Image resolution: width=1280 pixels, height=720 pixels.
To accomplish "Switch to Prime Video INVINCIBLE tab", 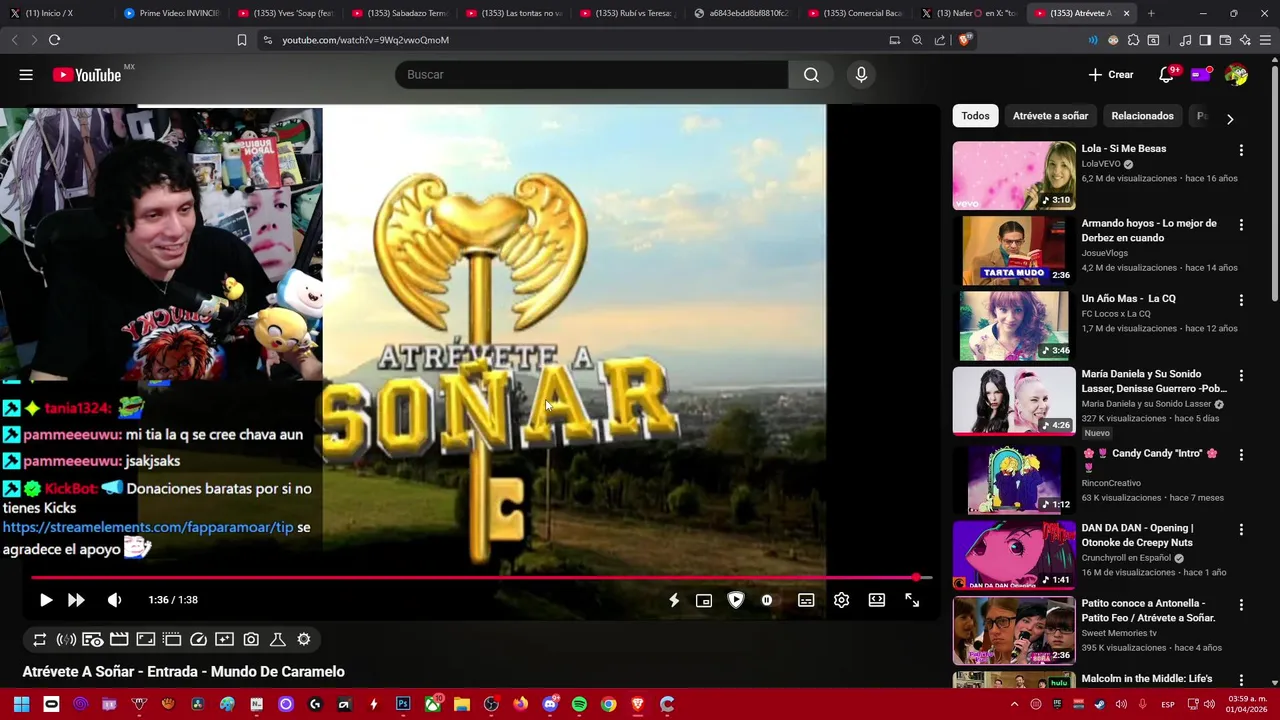I will point(171,13).
